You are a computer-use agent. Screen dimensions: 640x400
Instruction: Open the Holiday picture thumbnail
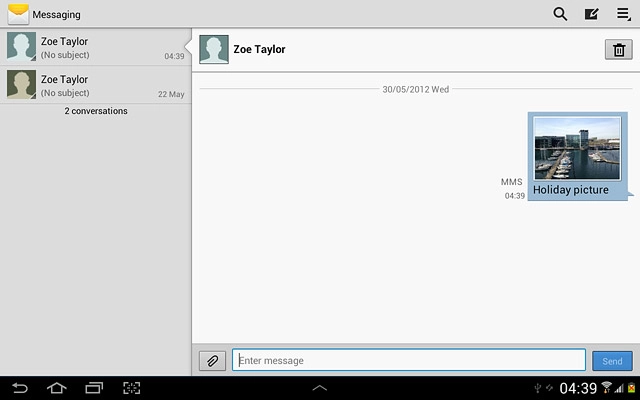(x=577, y=148)
